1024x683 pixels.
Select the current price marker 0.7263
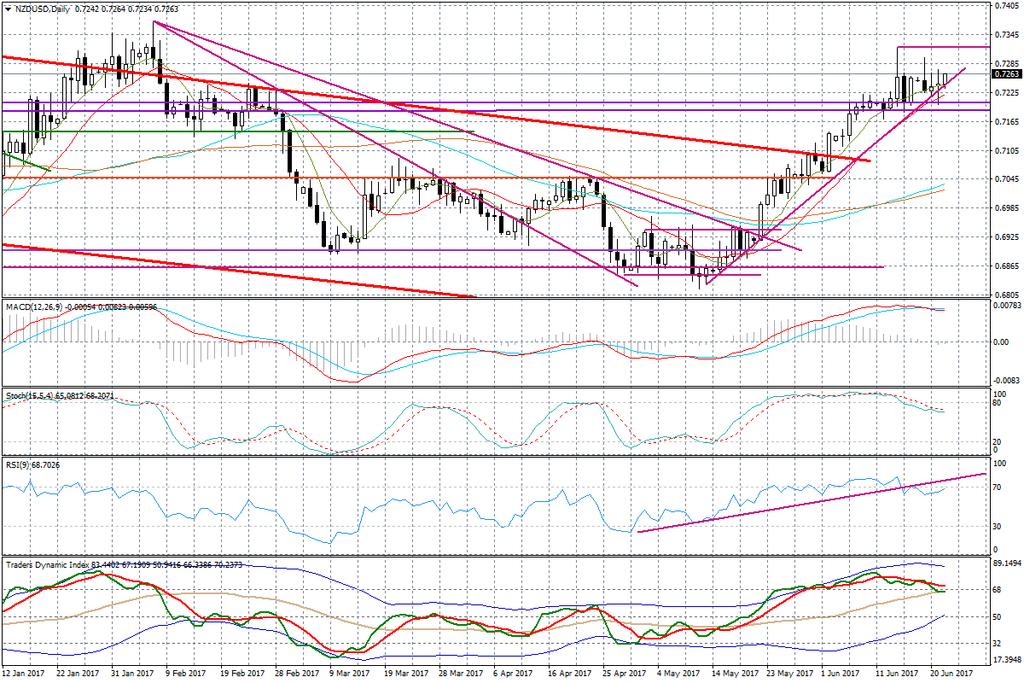[1006, 74]
